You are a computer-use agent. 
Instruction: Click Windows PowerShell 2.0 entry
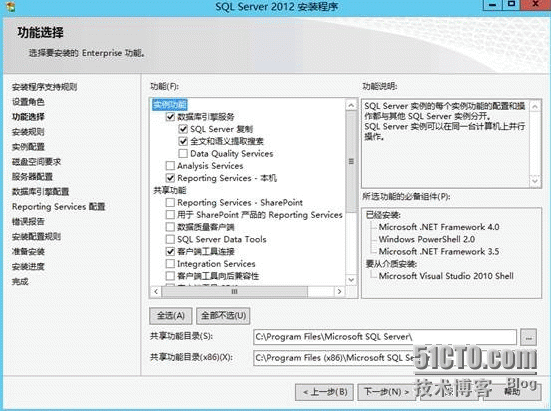pos(427,239)
